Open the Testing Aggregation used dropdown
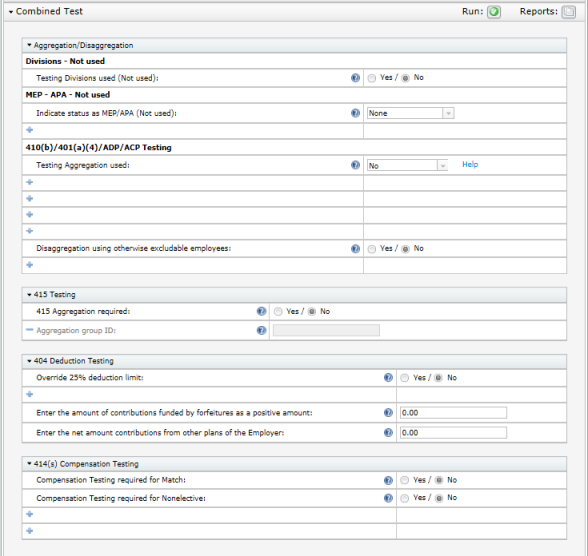 tap(408, 165)
